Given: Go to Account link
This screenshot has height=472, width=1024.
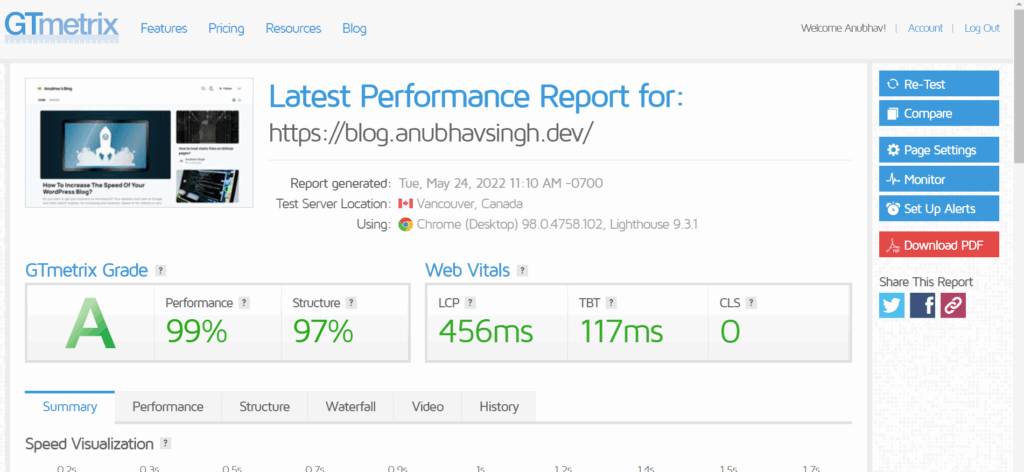Looking at the screenshot, I should coord(925,28).
